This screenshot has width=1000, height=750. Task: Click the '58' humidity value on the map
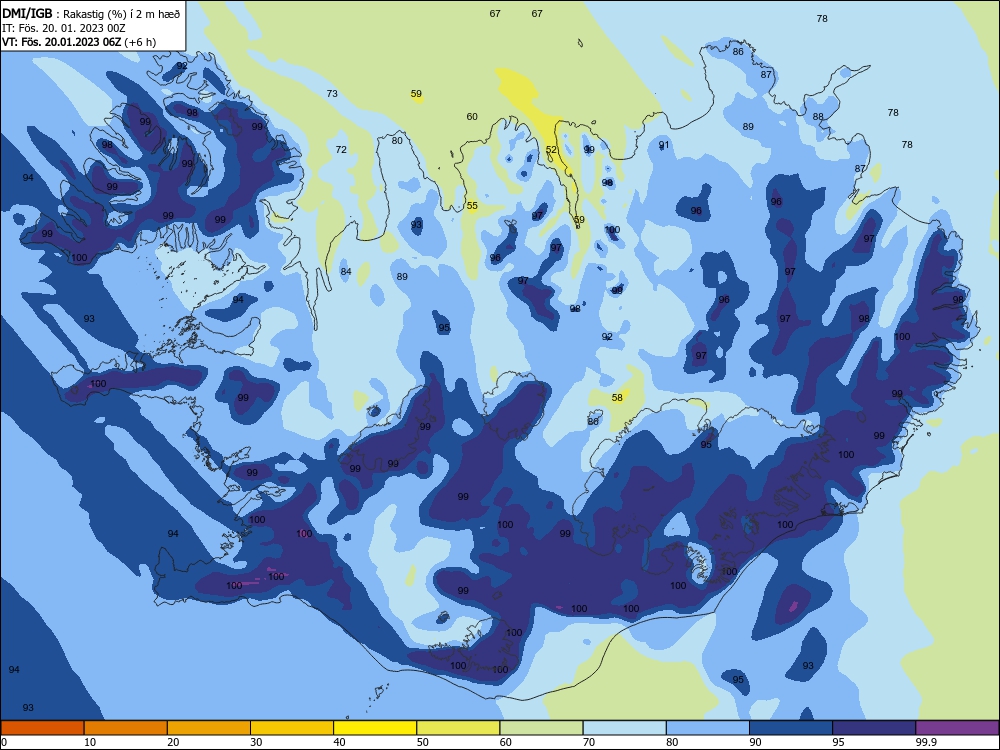[617, 397]
